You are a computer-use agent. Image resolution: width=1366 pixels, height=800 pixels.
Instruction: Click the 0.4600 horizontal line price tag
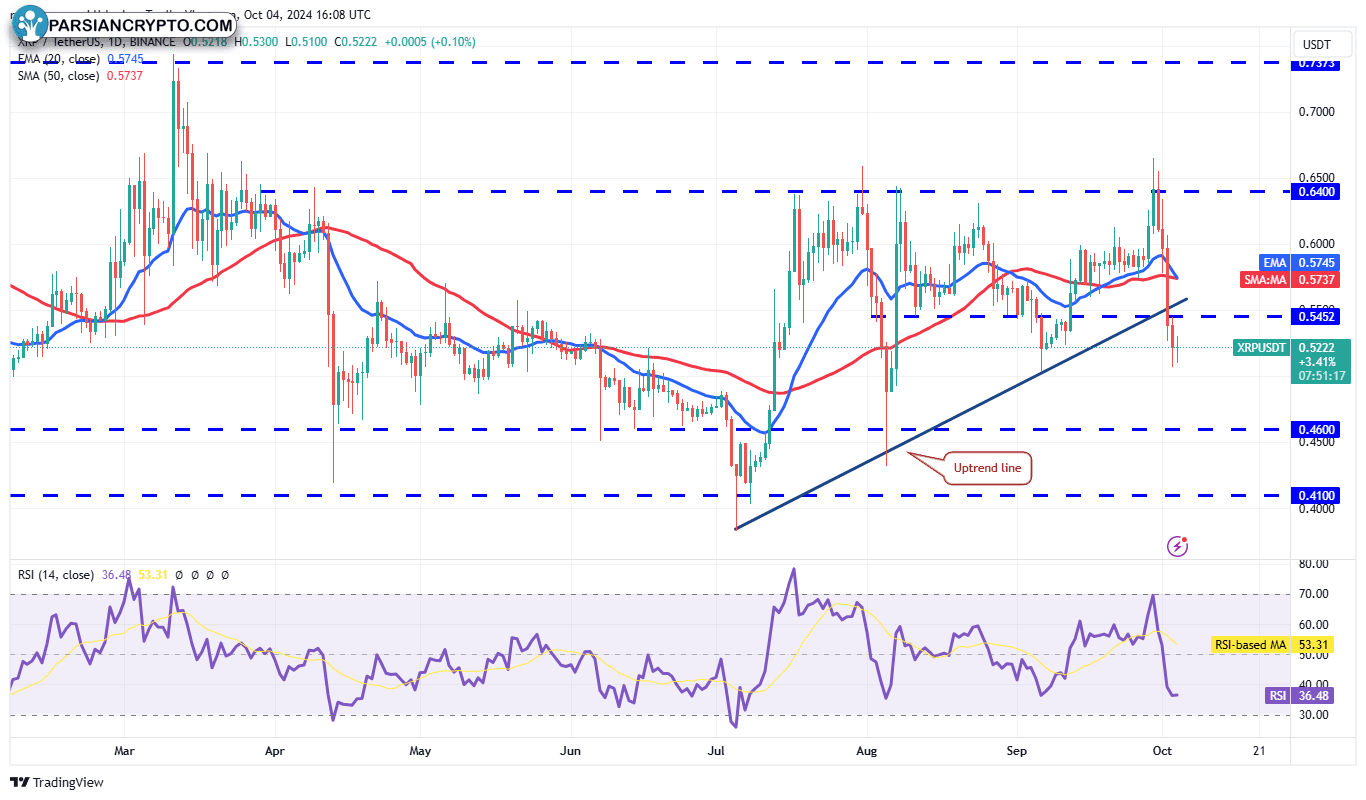click(x=1317, y=429)
